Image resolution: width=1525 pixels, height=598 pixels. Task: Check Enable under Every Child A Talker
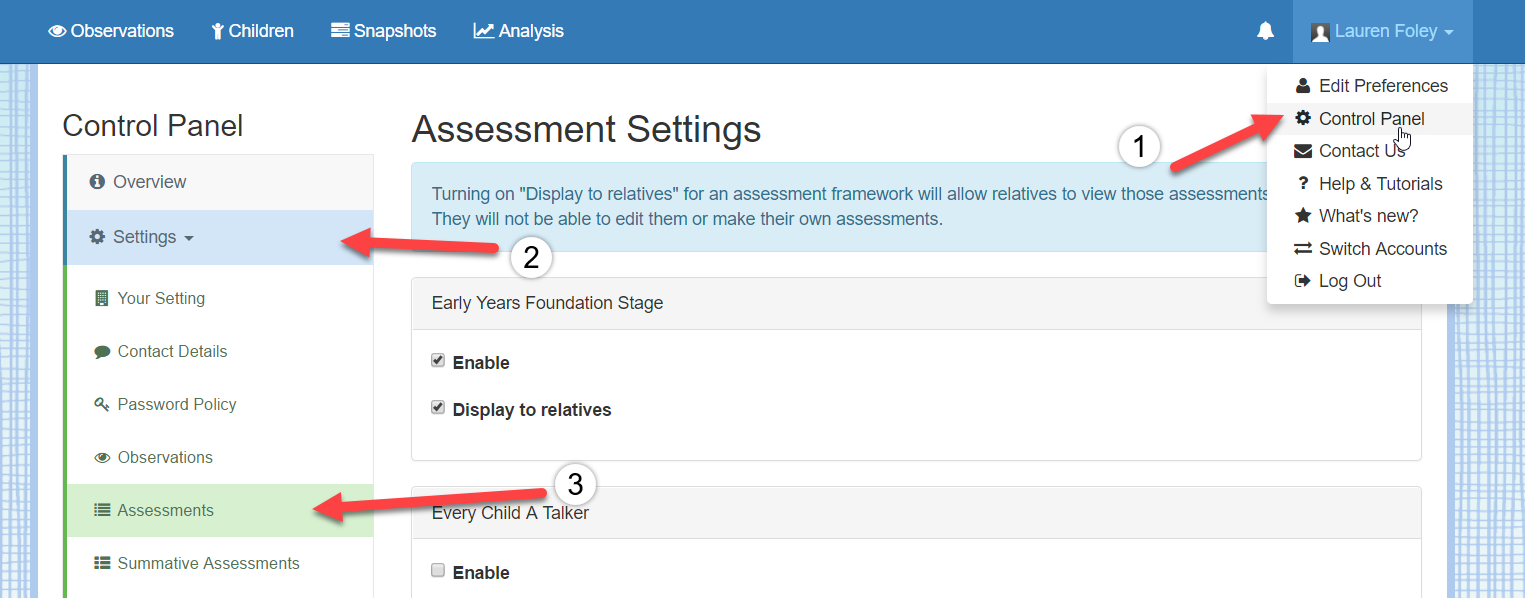tap(438, 571)
